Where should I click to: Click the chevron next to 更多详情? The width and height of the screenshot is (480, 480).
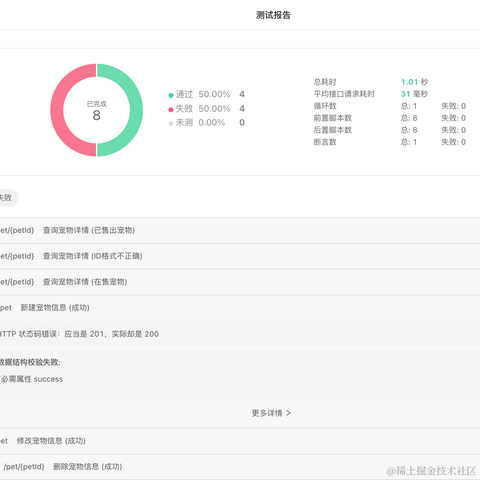[x=288, y=413]
